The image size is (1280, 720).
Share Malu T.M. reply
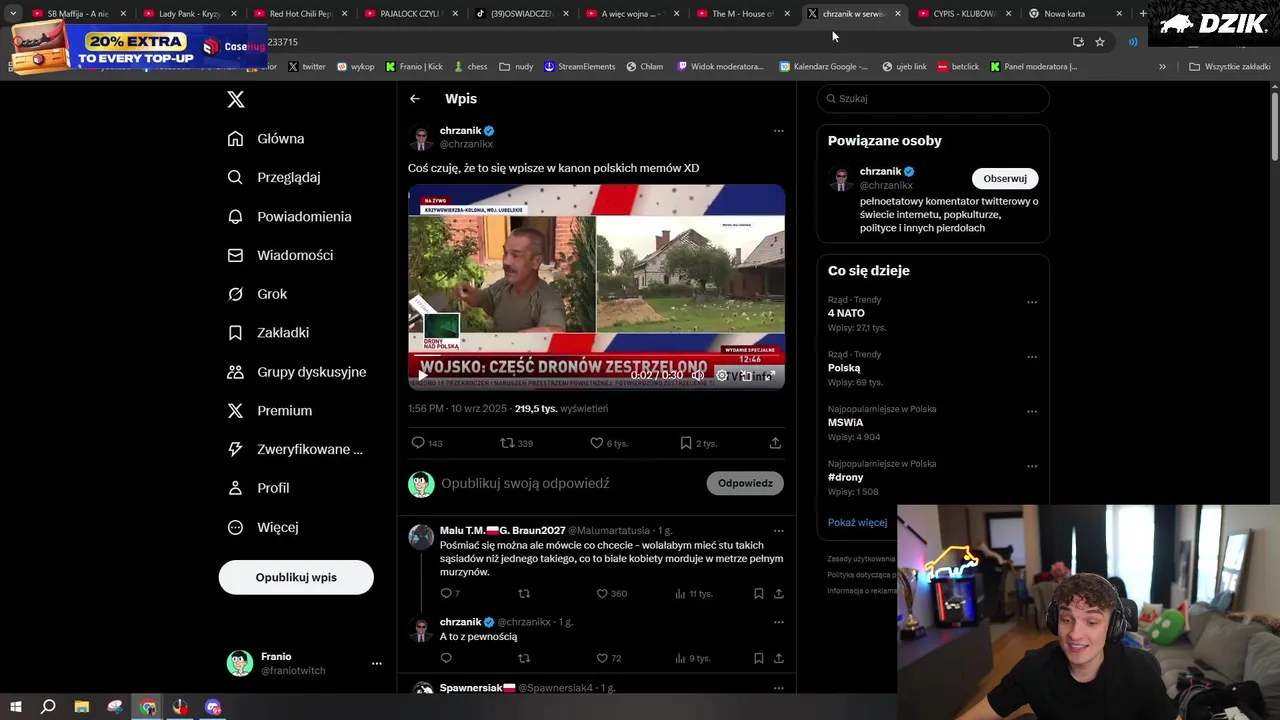coord(778,594)
